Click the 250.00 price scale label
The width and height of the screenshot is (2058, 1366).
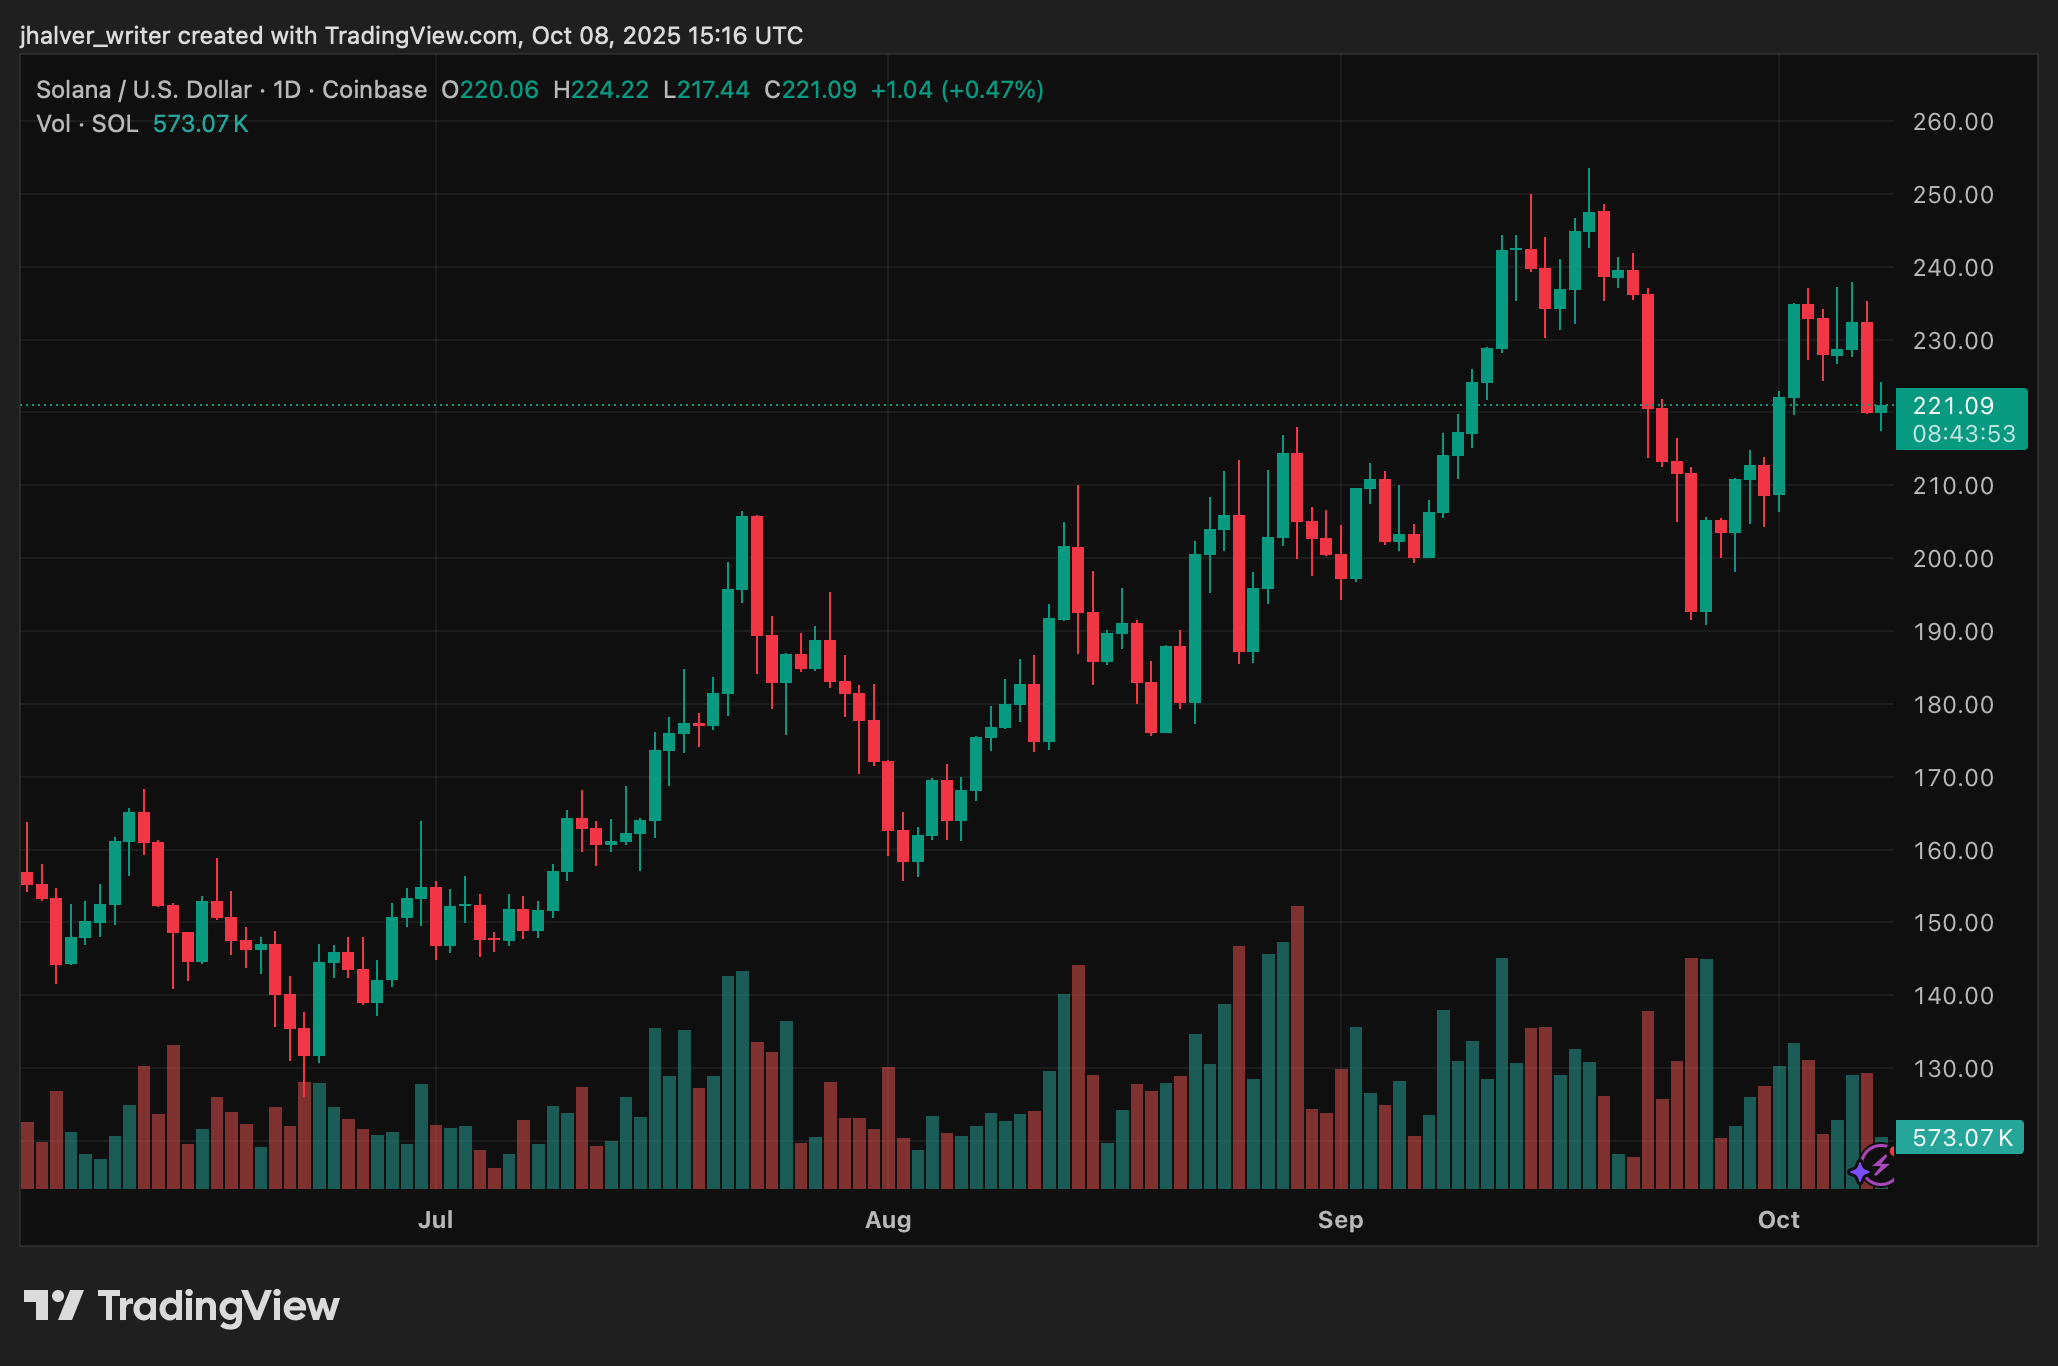1952,195
